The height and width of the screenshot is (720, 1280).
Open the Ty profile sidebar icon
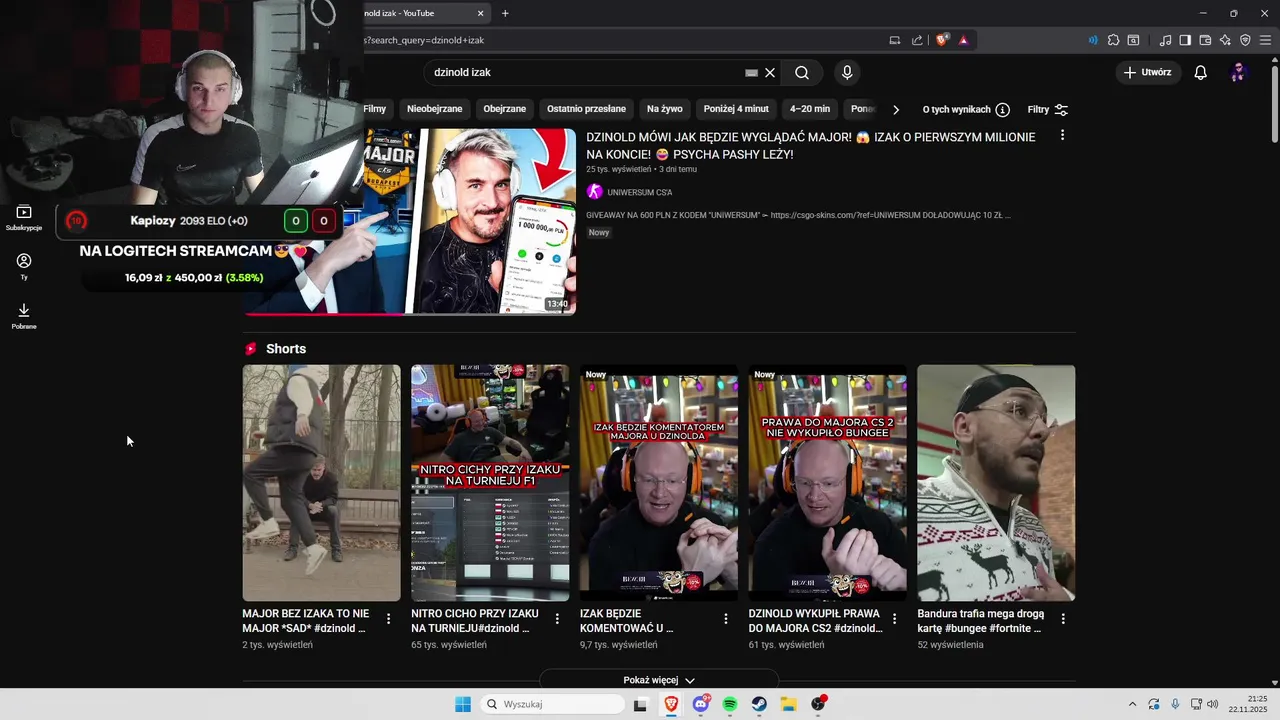click(24, 266)
